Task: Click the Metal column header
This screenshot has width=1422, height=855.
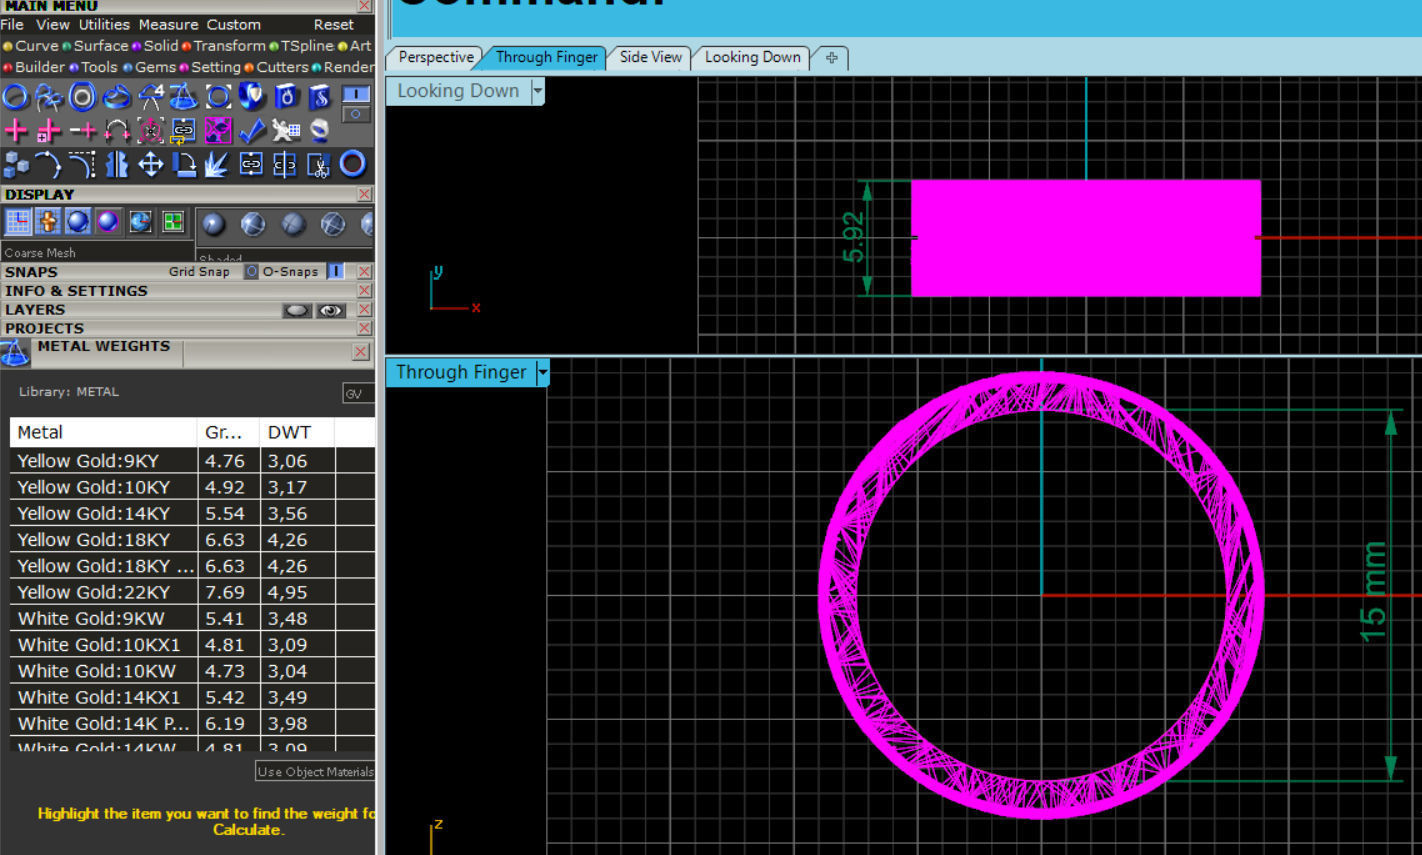Action: click(x=103, y=432)
